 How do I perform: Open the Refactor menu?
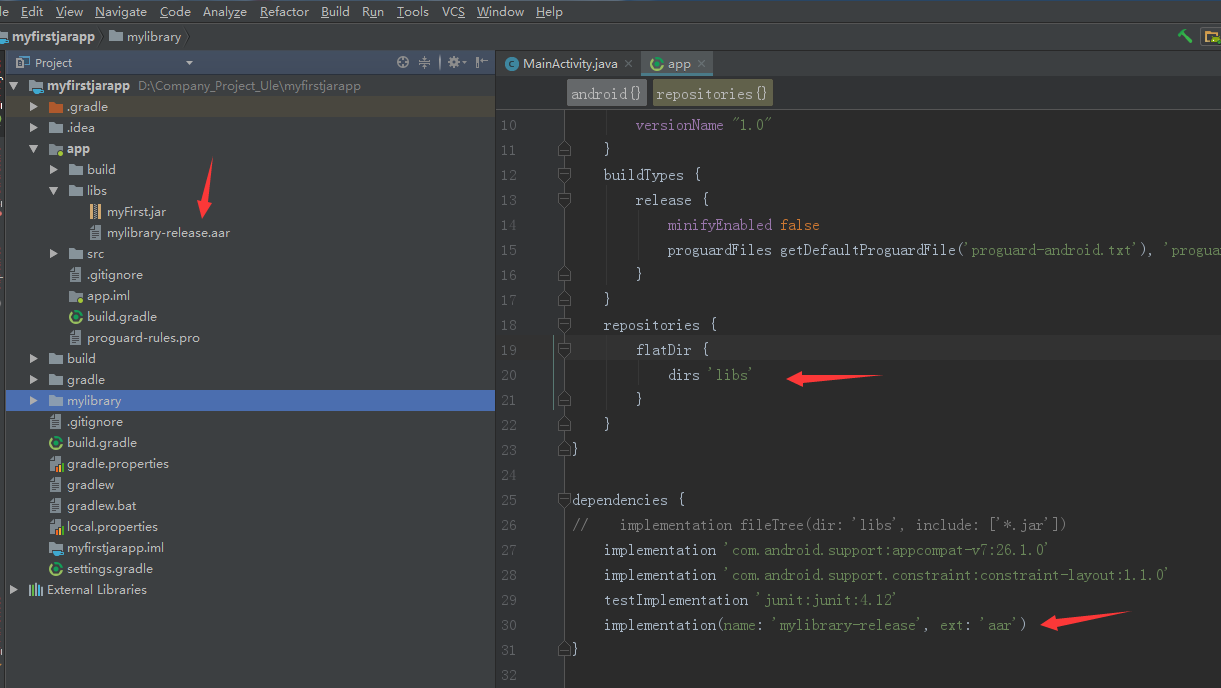(284, 12)
